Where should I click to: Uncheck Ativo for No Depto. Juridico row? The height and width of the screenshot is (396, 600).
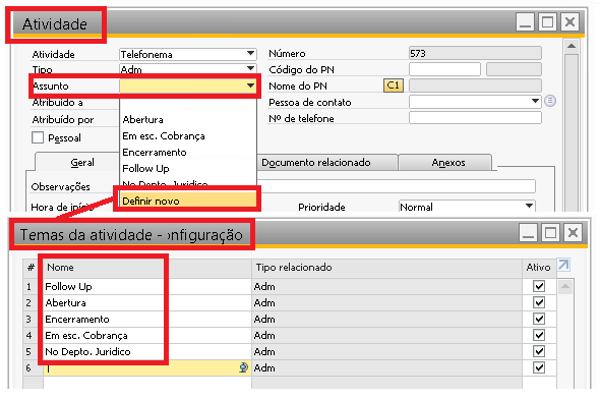click(x=539, y=351)
